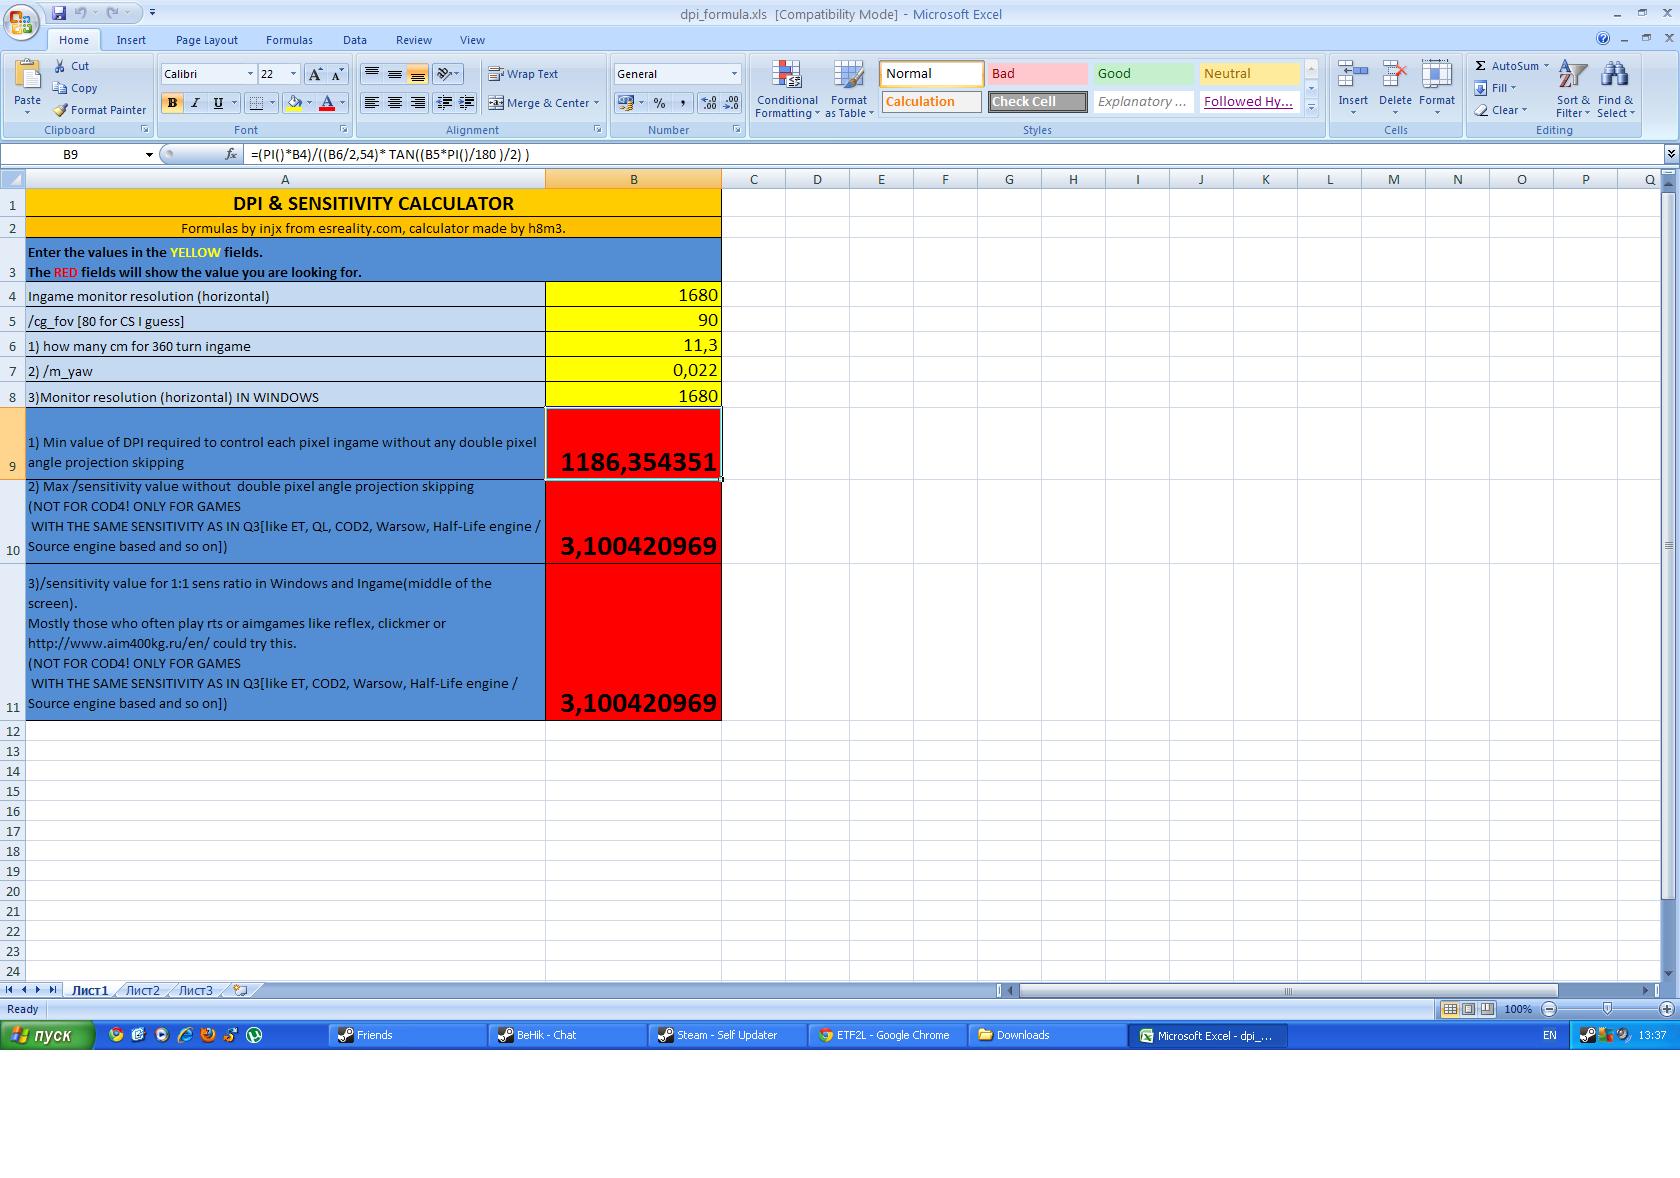
Task: Apply Top Align to cell
Action: click(372, 74)
